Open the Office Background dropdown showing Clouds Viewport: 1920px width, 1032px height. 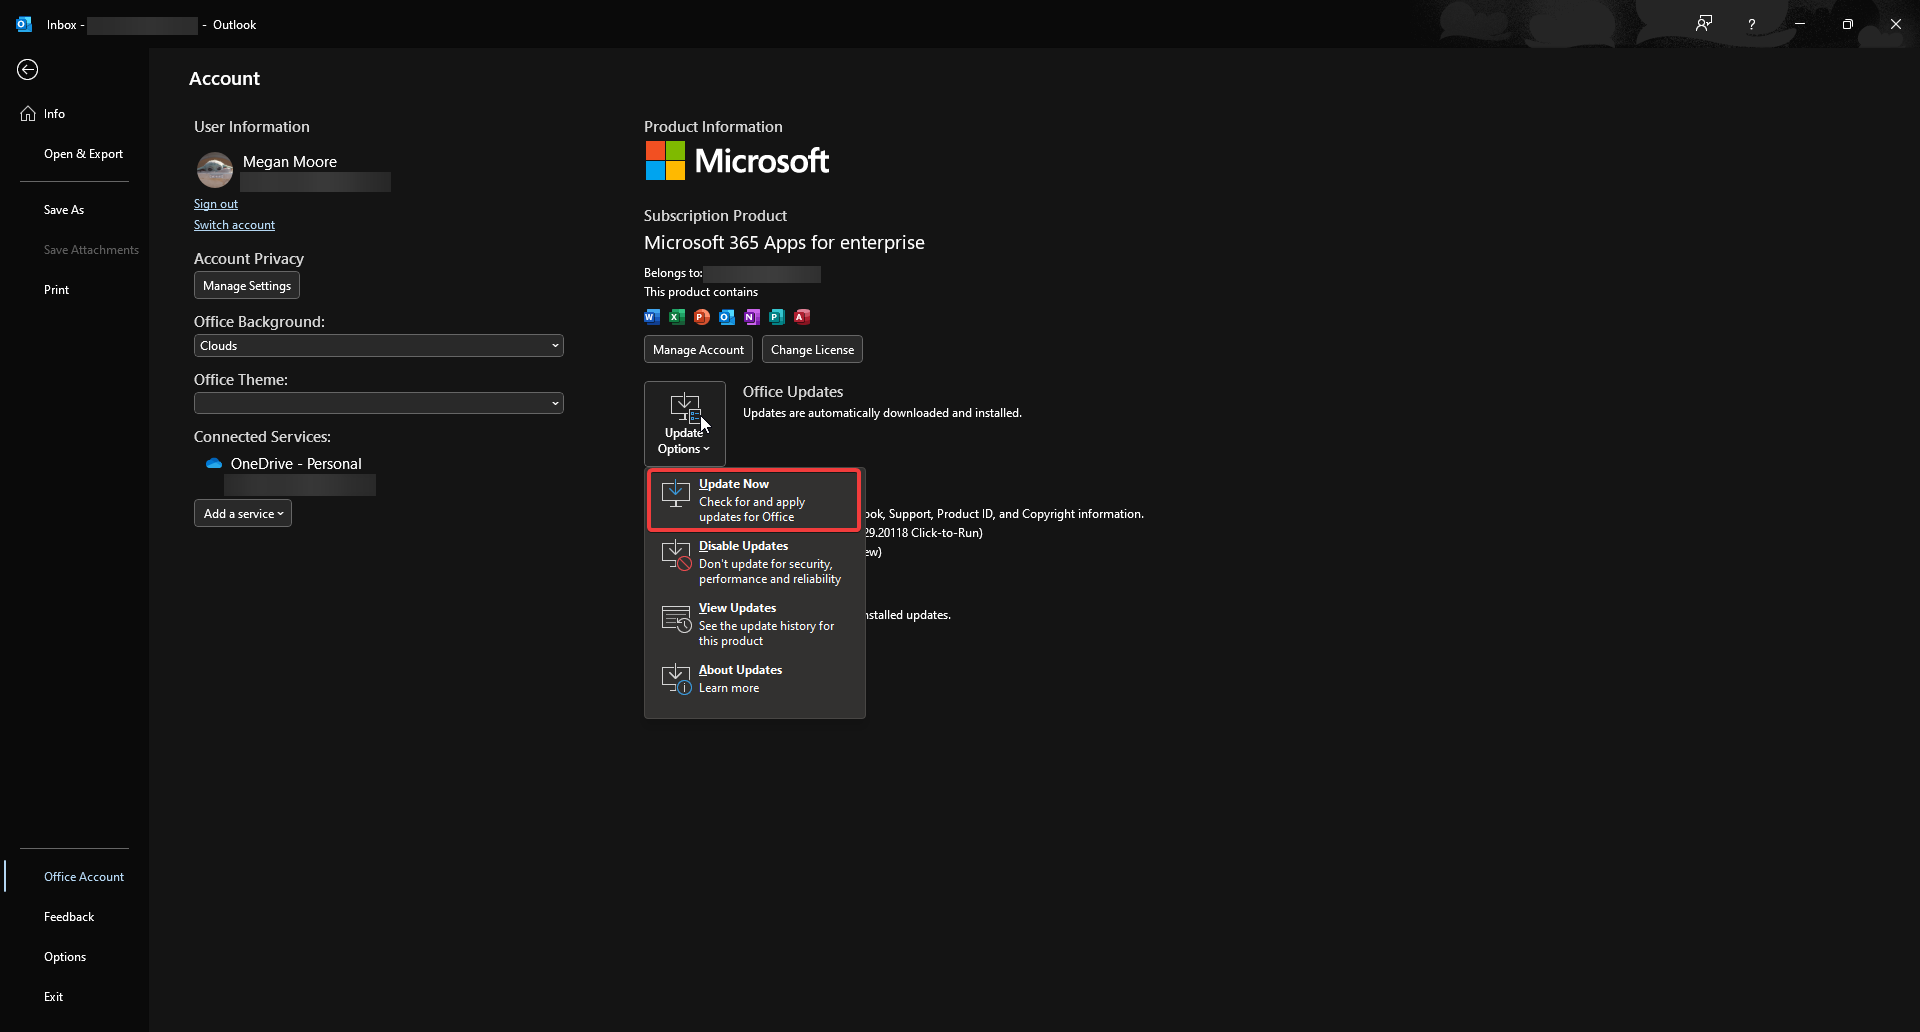pyautogui.click(x=379, y=346)
